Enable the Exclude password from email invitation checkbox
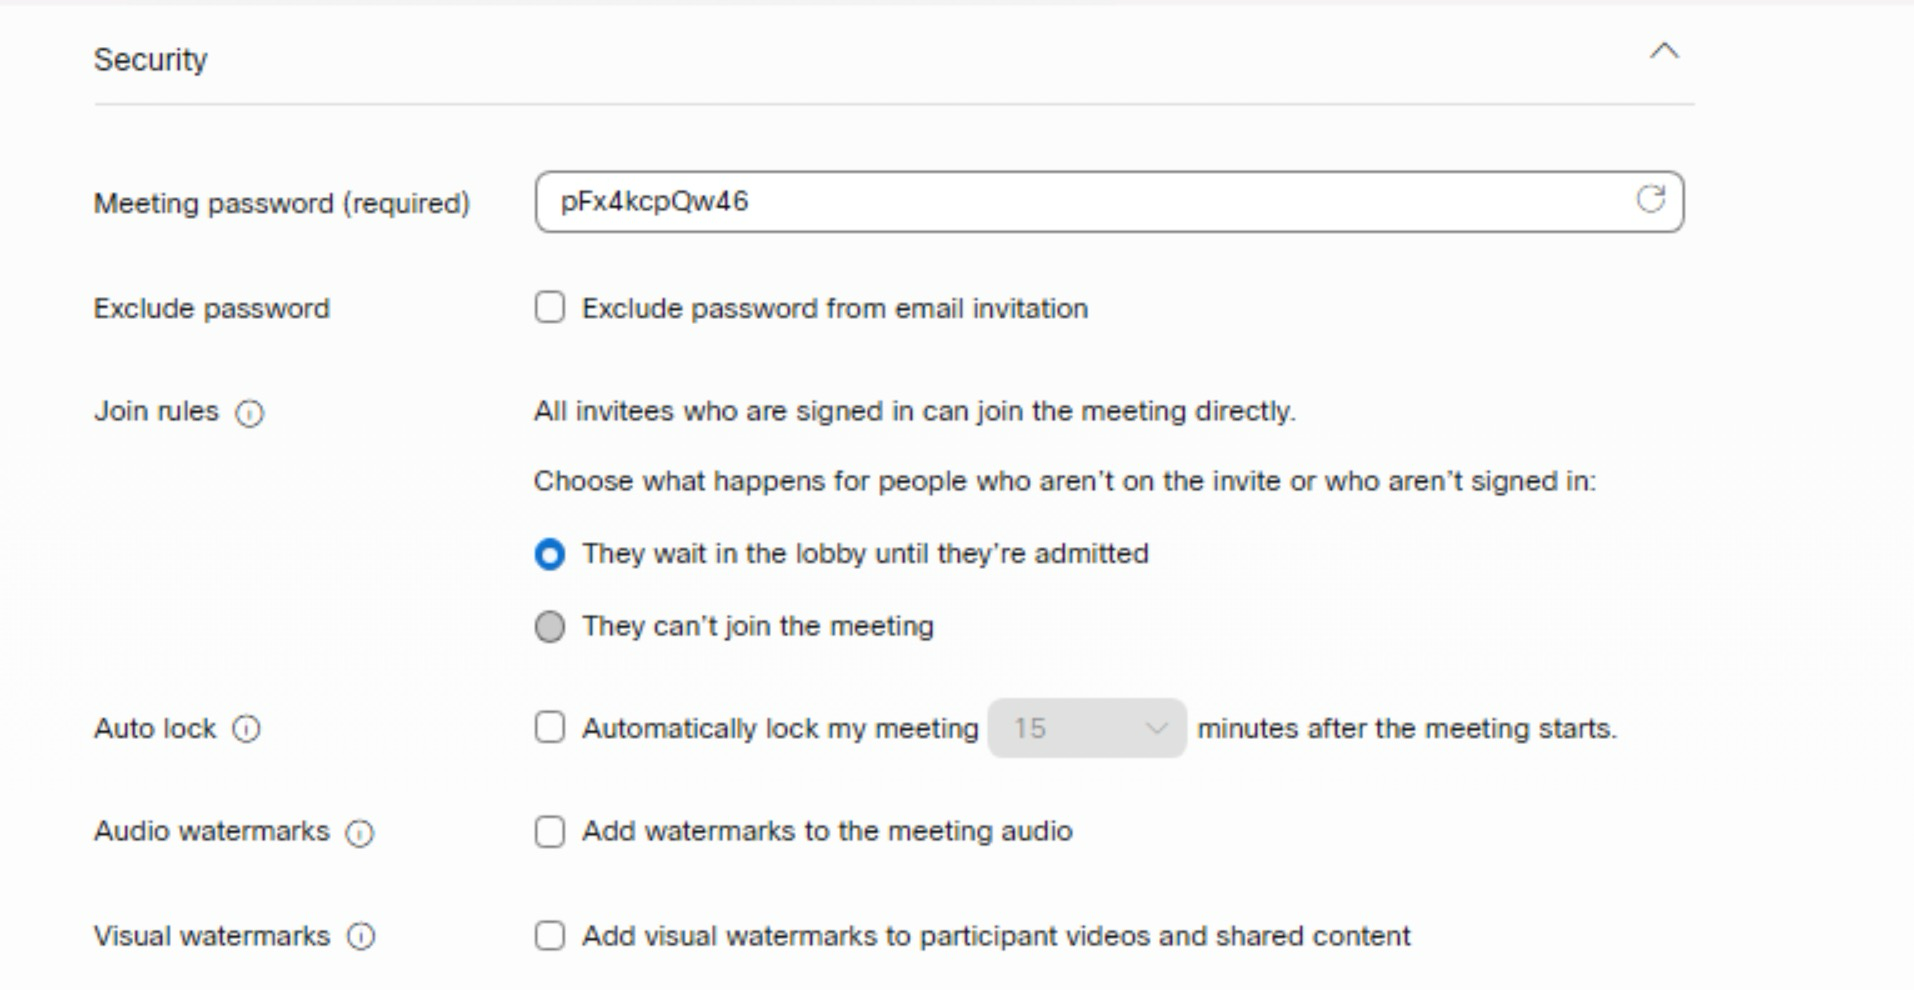 [x=549, y=308]
